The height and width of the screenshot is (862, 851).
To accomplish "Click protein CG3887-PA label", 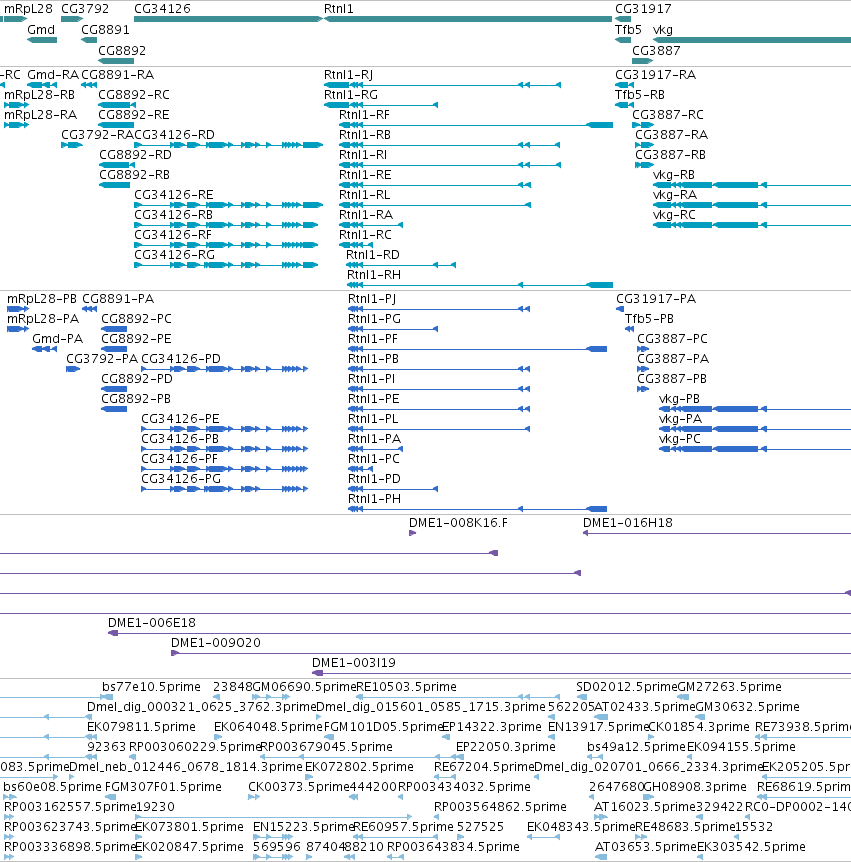I will coord(673,358).
